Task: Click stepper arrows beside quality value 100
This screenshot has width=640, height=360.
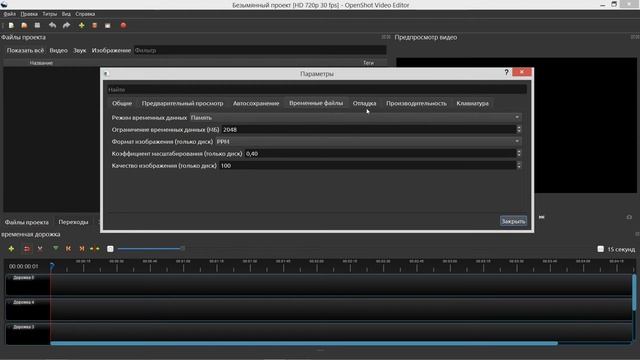Action: coord(519,166)
